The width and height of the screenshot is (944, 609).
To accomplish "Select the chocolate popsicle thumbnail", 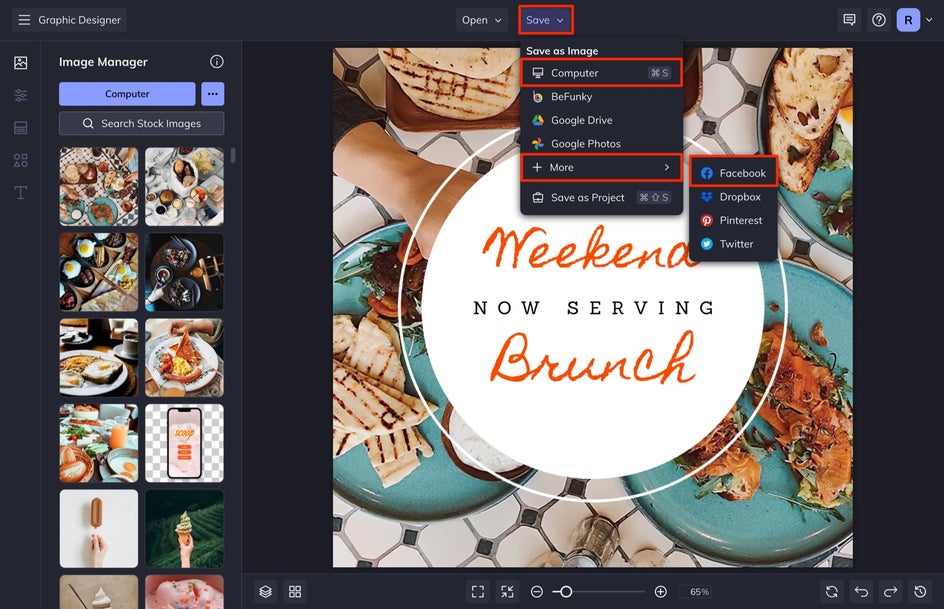I will click(x=99, y=528).
